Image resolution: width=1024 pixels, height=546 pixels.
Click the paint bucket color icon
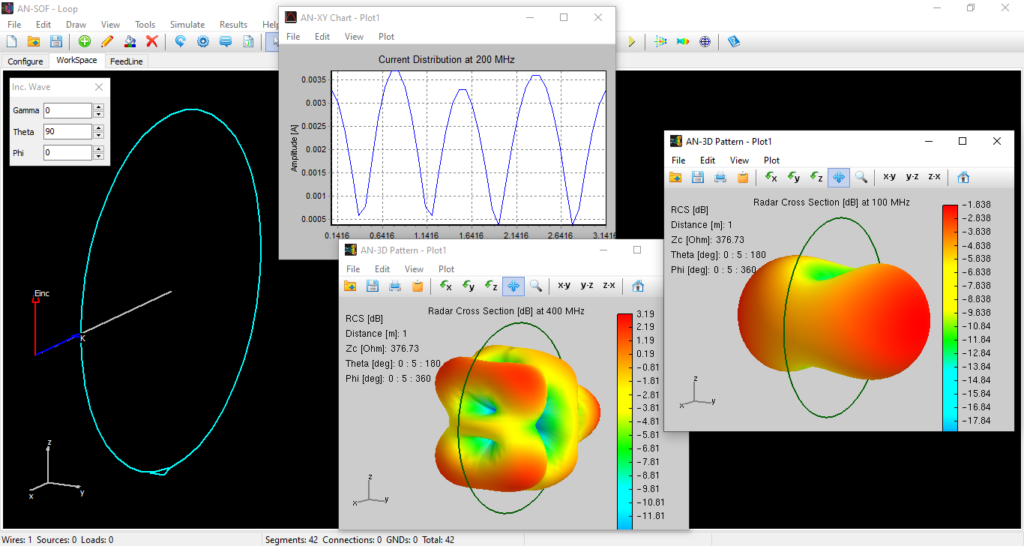click(x=129, y=42)
